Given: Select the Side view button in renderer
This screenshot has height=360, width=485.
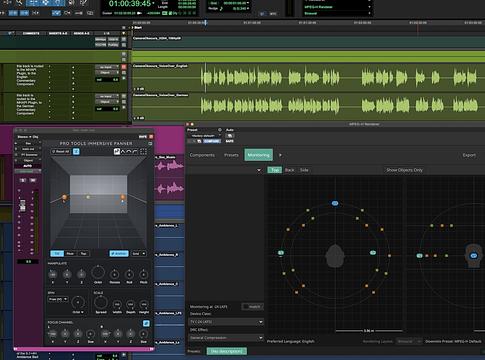Looking at the screenshot, I should click(x=304, y=170).
